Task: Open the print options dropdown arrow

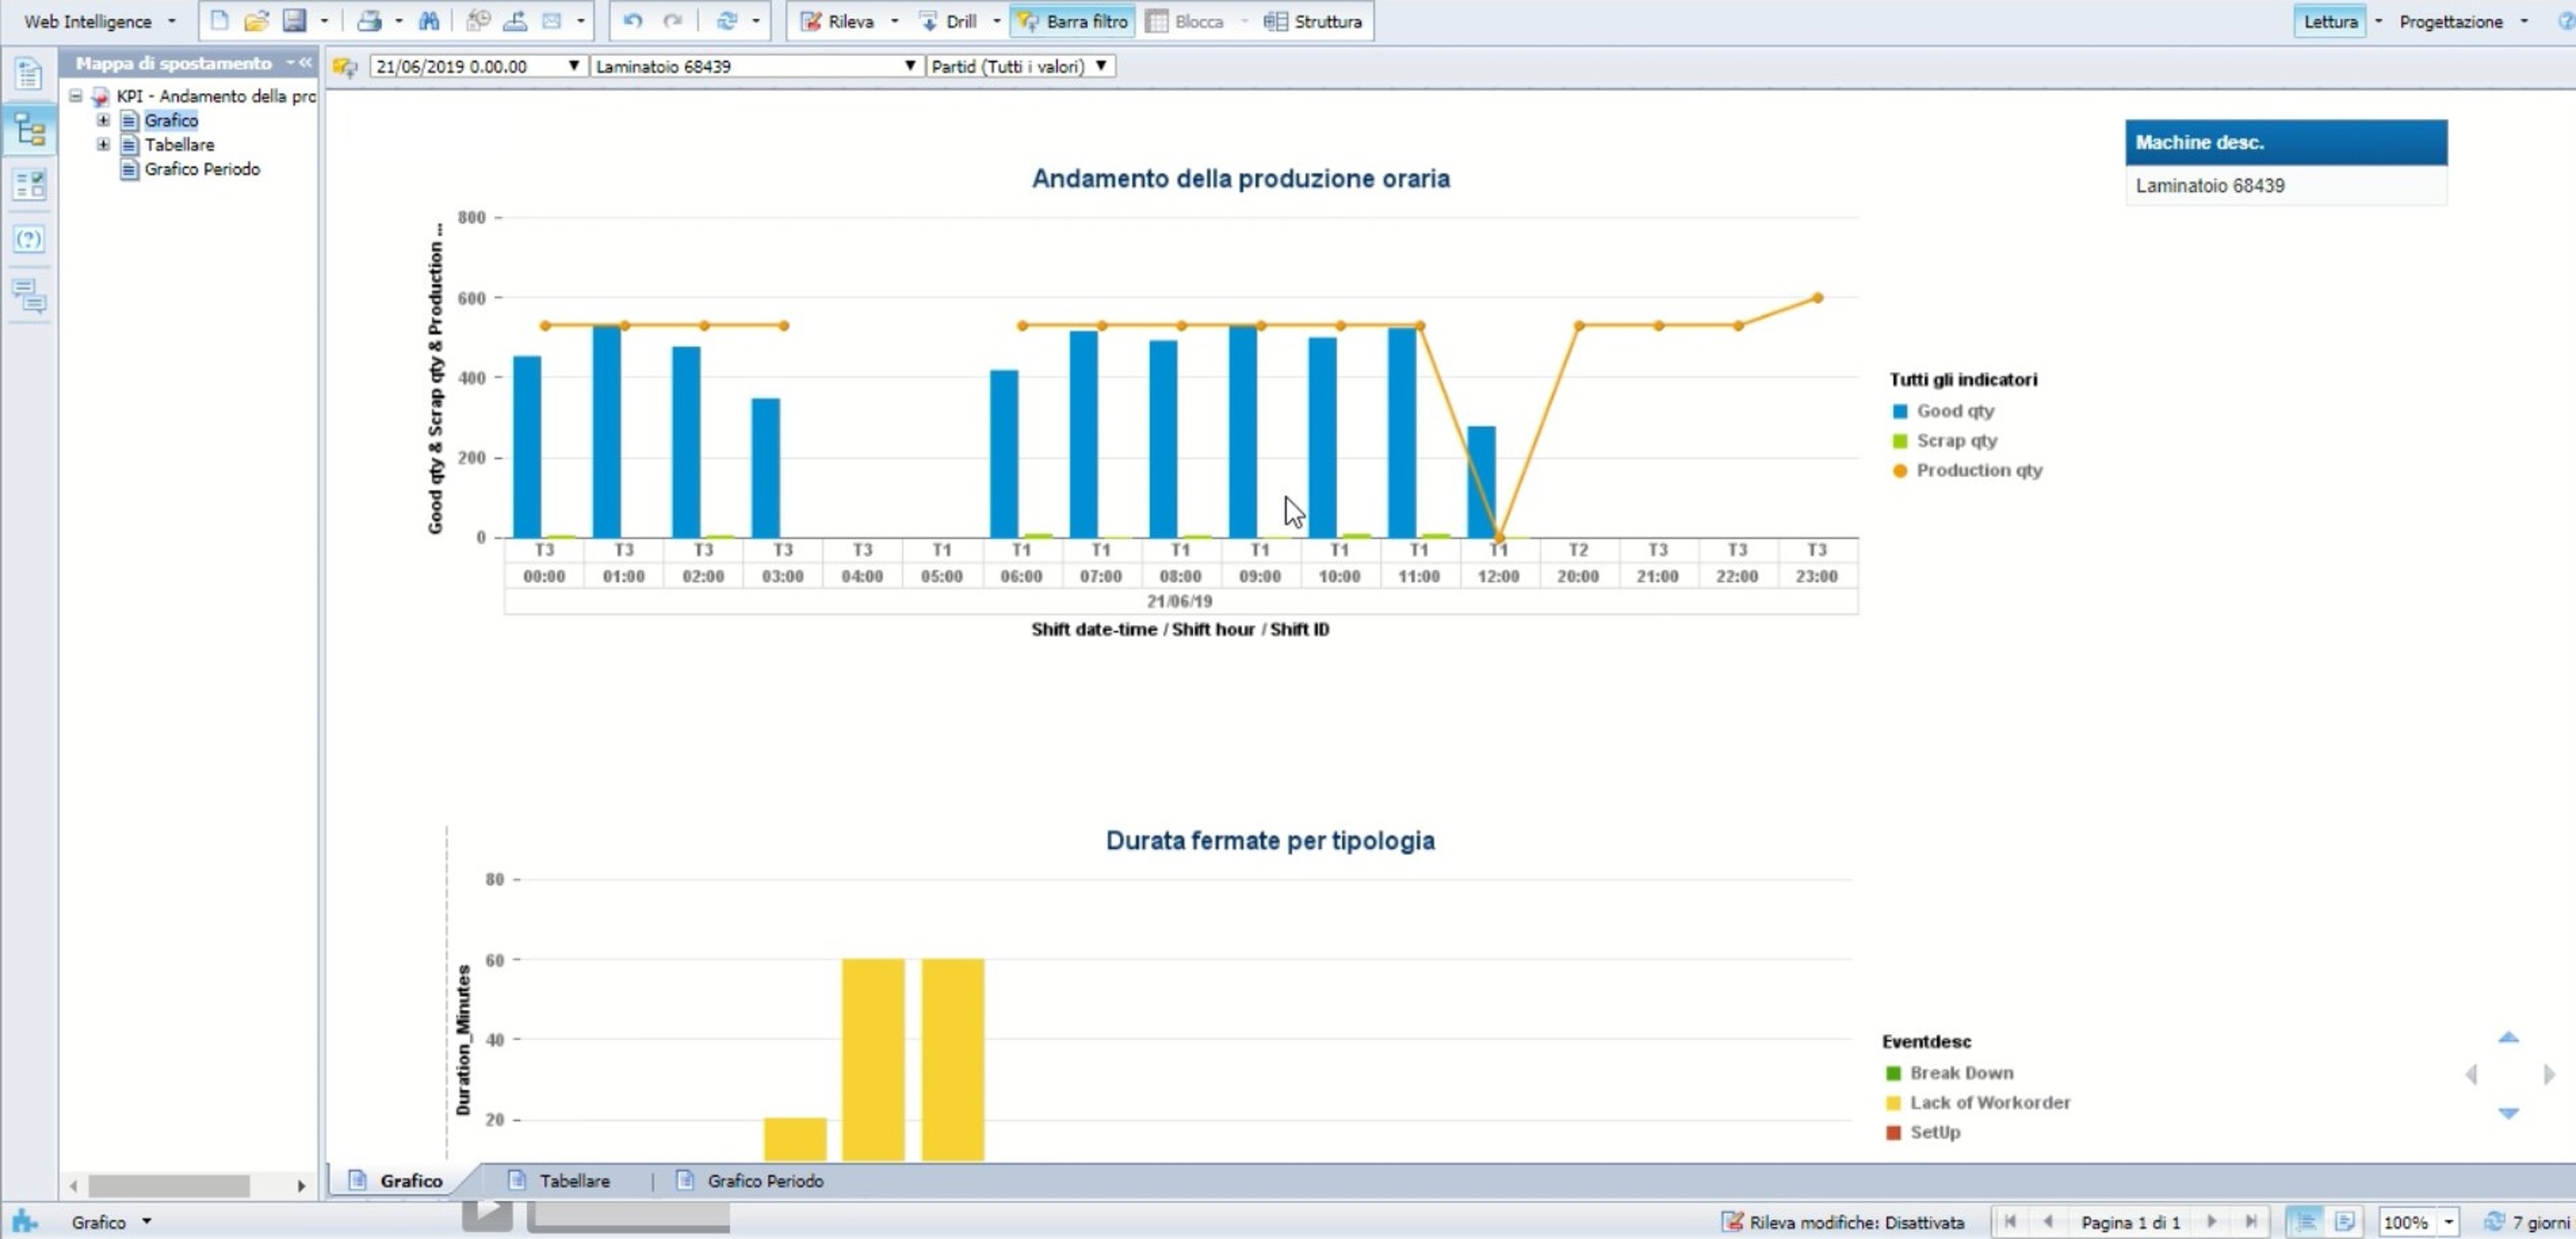Action: point(399,21)
